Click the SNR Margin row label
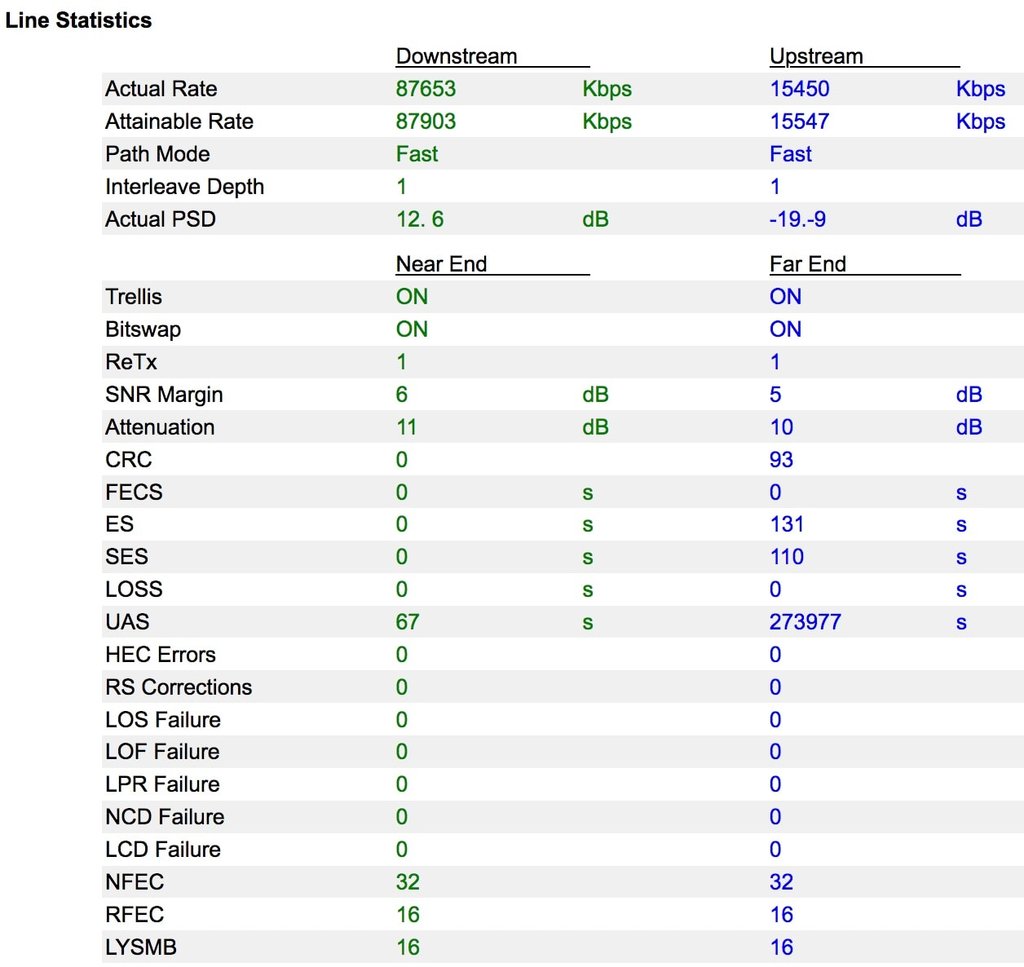The height and width of the screenshot is (967, 1024). pyautogui.click(x=163, y=395)
